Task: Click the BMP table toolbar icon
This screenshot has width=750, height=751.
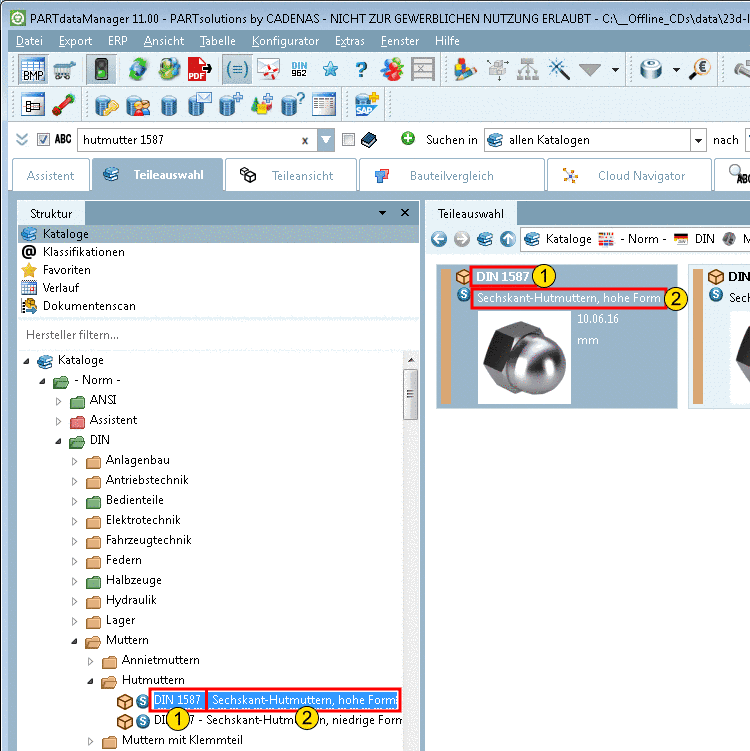Action: pos(33,69)
